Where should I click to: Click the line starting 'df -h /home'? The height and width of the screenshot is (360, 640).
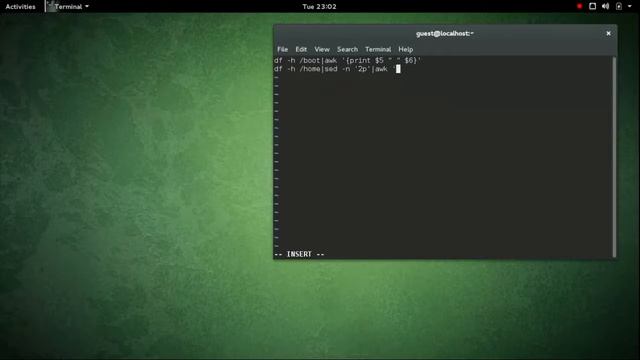(x=337, y=69)
